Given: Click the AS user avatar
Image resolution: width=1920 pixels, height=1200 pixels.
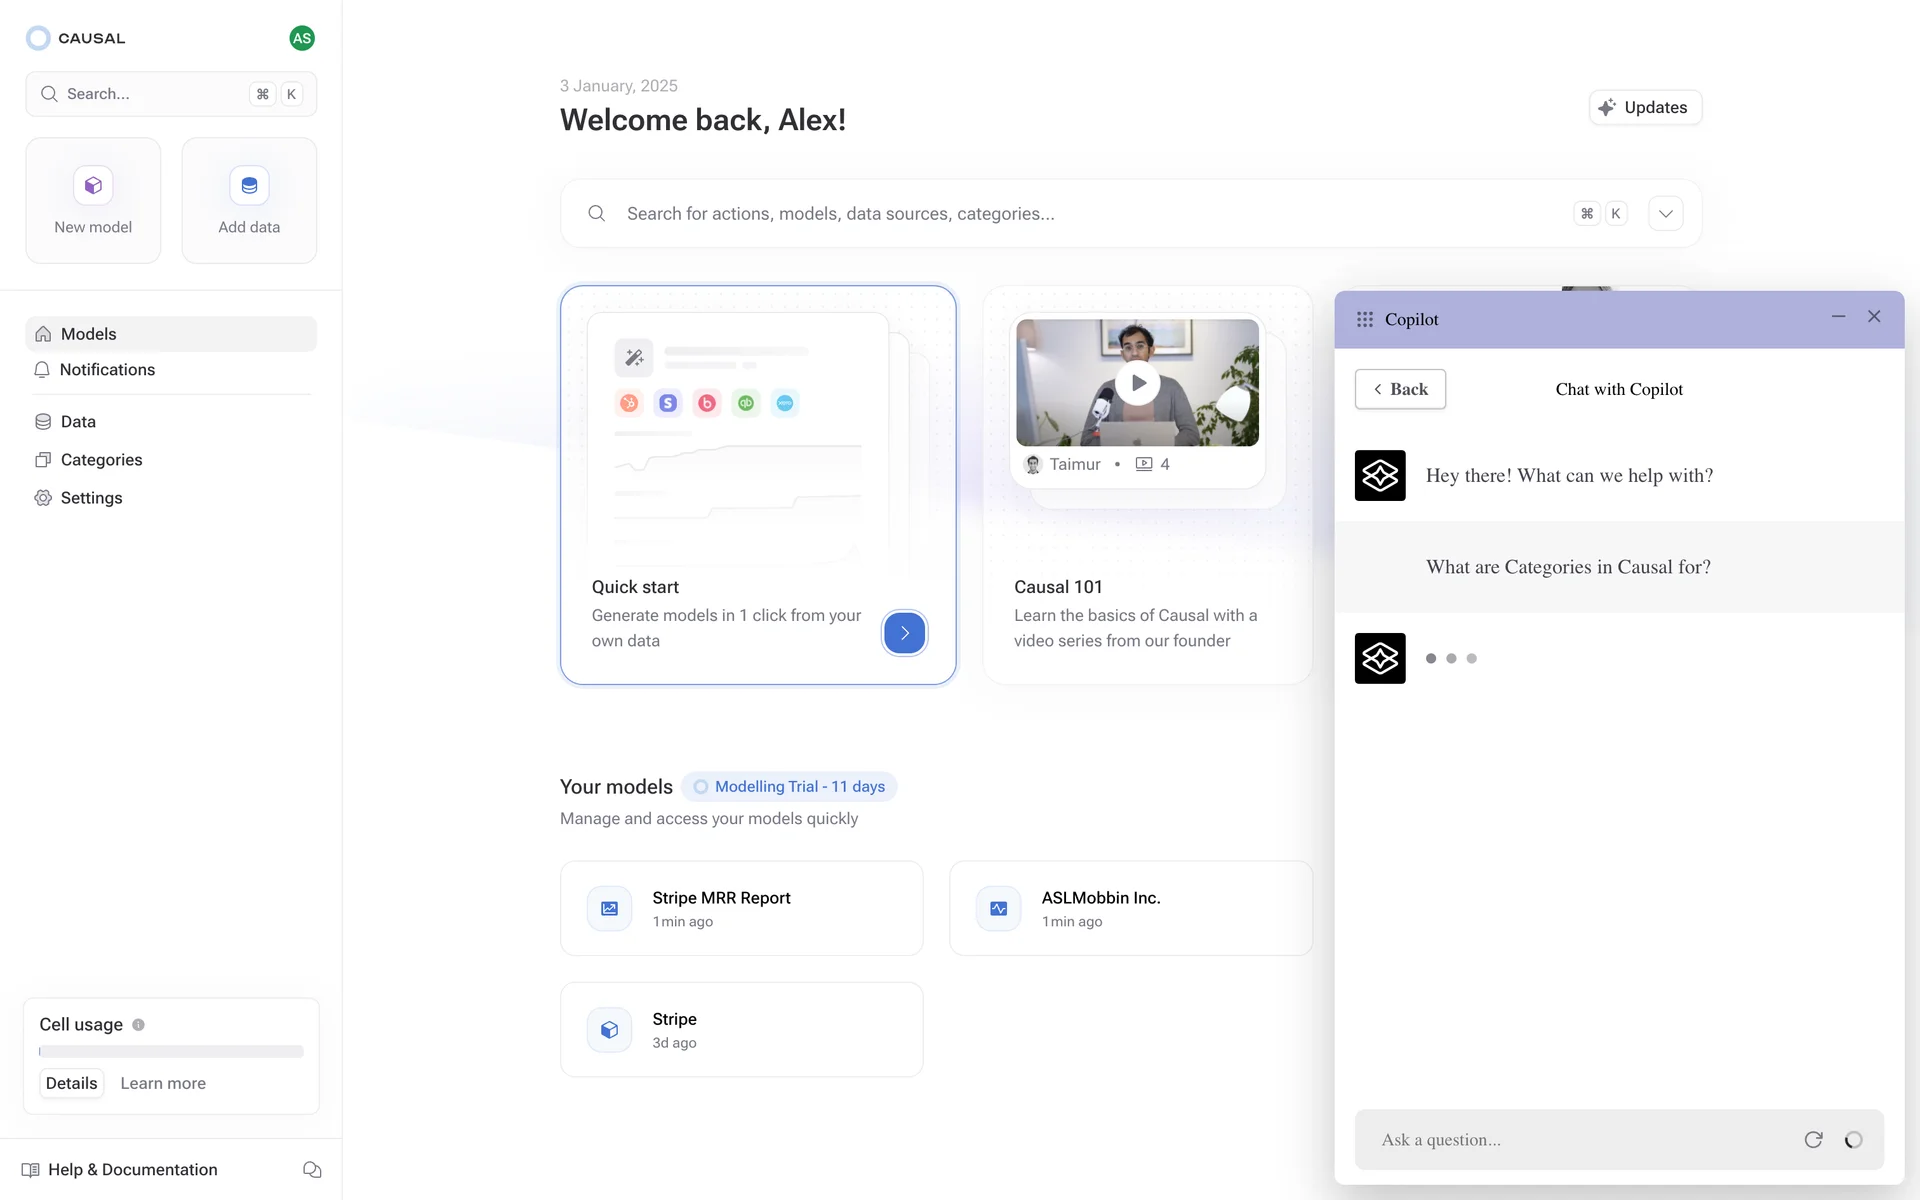Looking at the screenshot, I should pos(301,38).
